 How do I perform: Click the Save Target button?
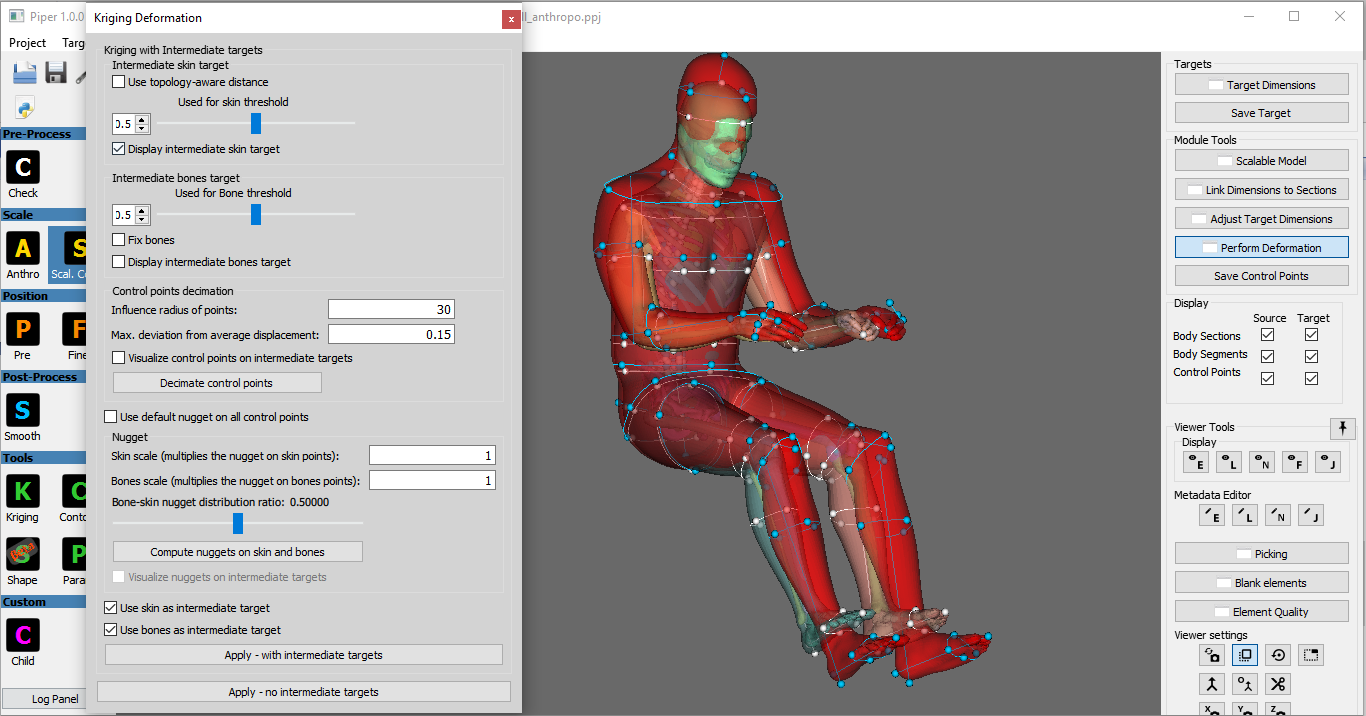1261,113
